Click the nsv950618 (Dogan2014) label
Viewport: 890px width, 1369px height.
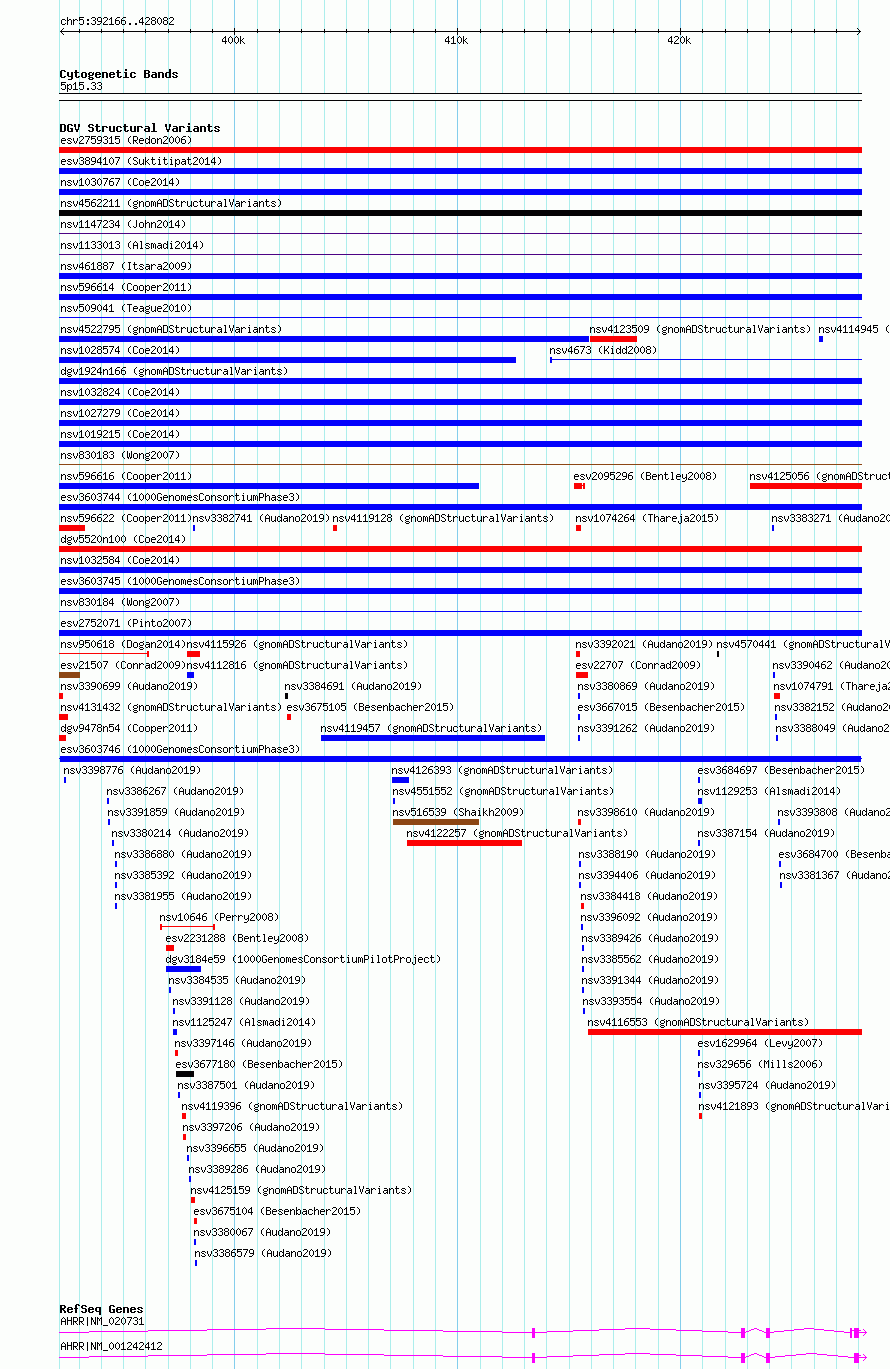[122, 644]
